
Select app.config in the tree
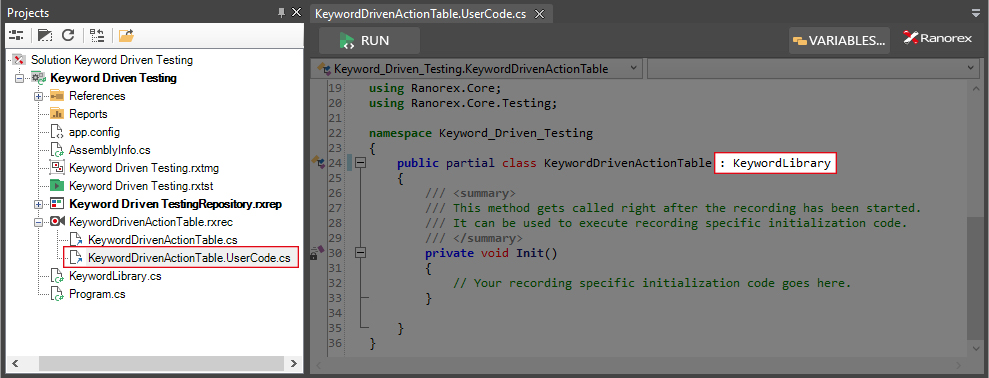[x=95, y=133]
